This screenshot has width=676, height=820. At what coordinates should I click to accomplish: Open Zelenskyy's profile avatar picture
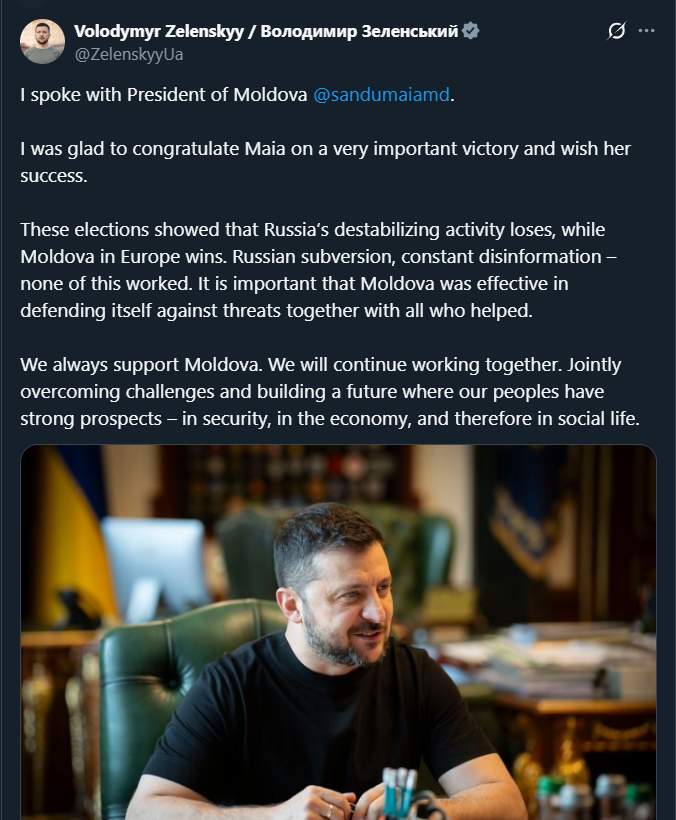coord(42,41)
